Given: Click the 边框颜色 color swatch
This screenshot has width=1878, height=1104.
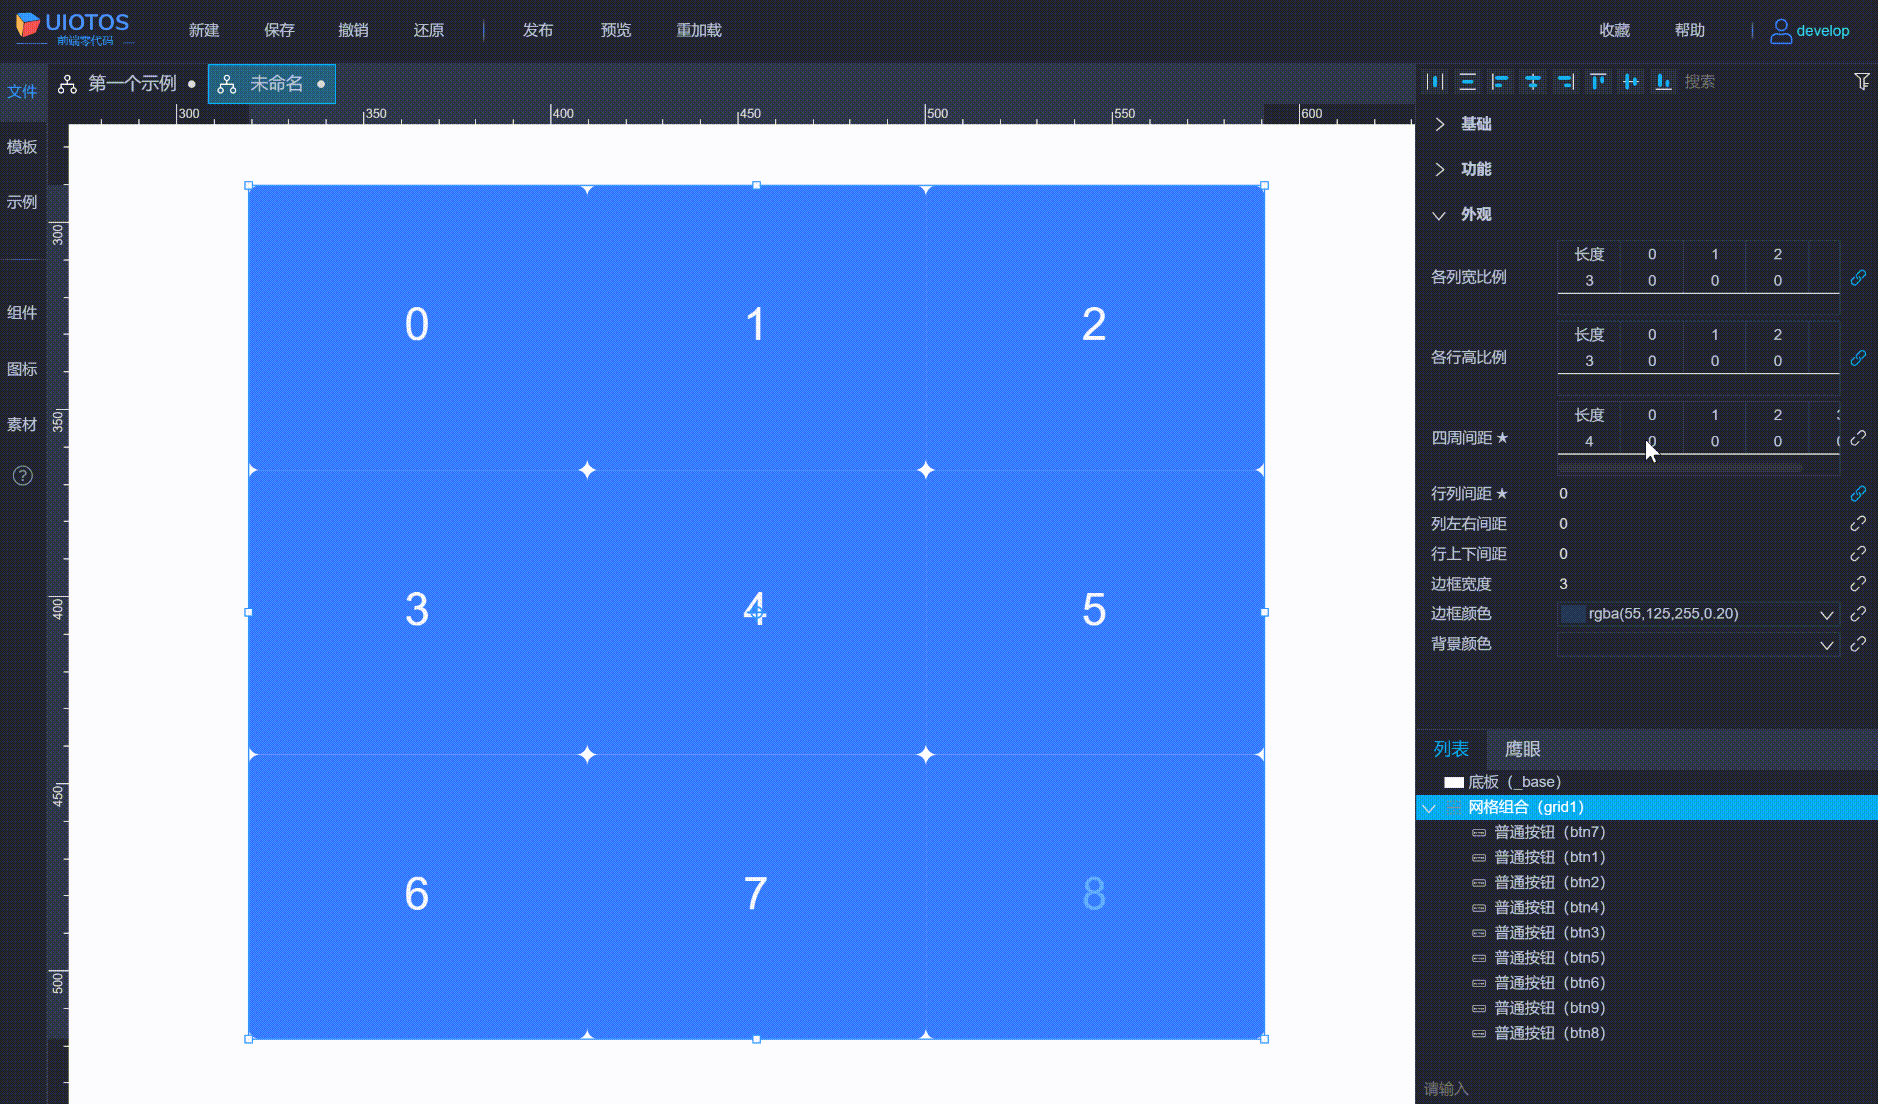Looking at the screenshot, I should pyautogui.click(x=1573, y=614).
